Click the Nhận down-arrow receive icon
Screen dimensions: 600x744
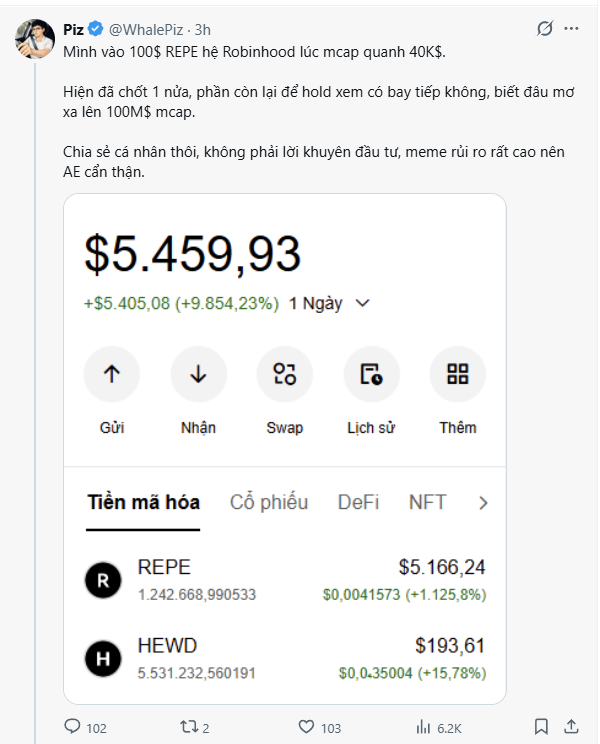pyautogui.click(x=198, y=374)
